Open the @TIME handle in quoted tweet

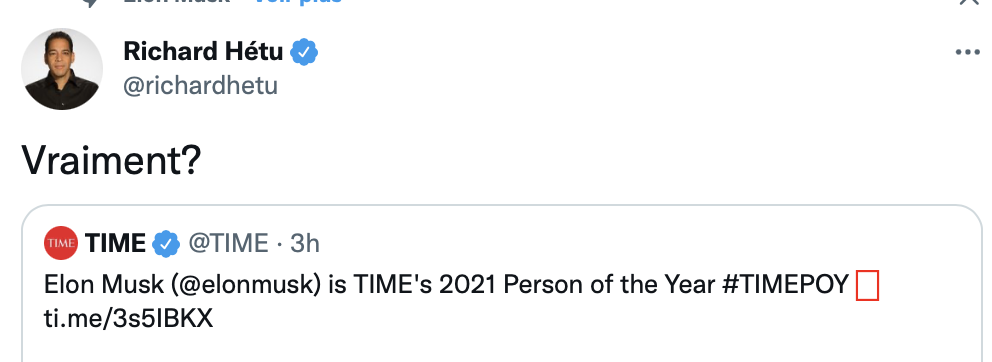pyautogui.click(x=228, y=244)
